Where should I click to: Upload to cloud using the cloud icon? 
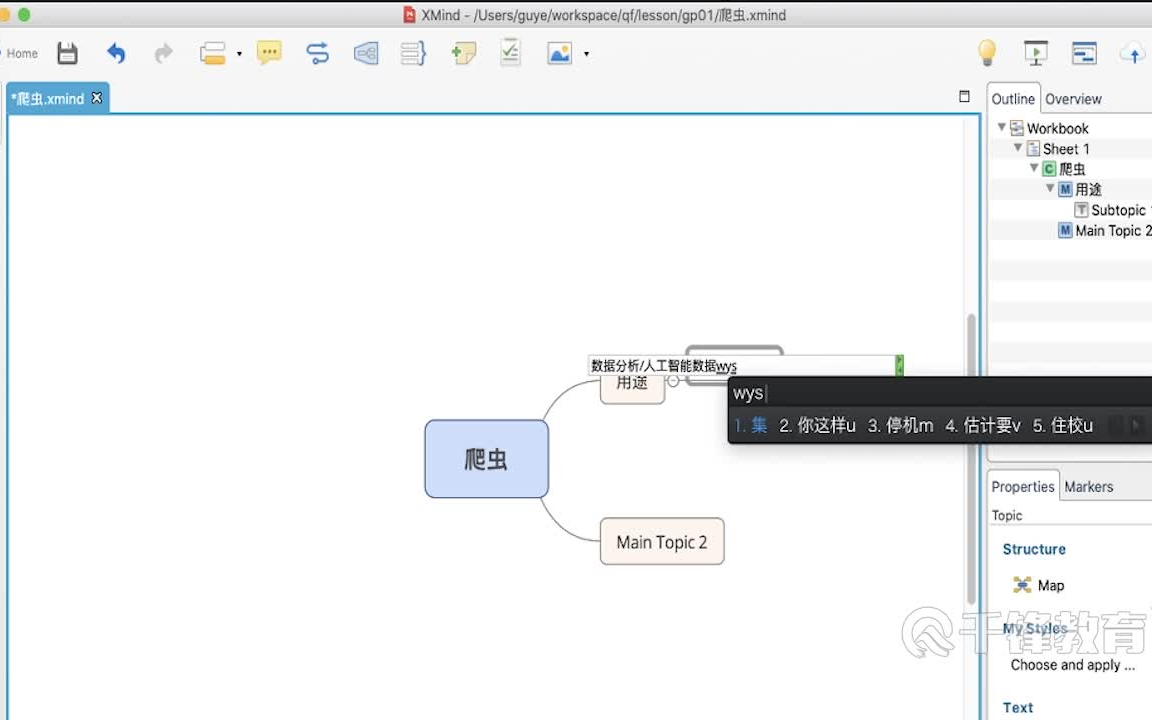[x=1131, y=52]
